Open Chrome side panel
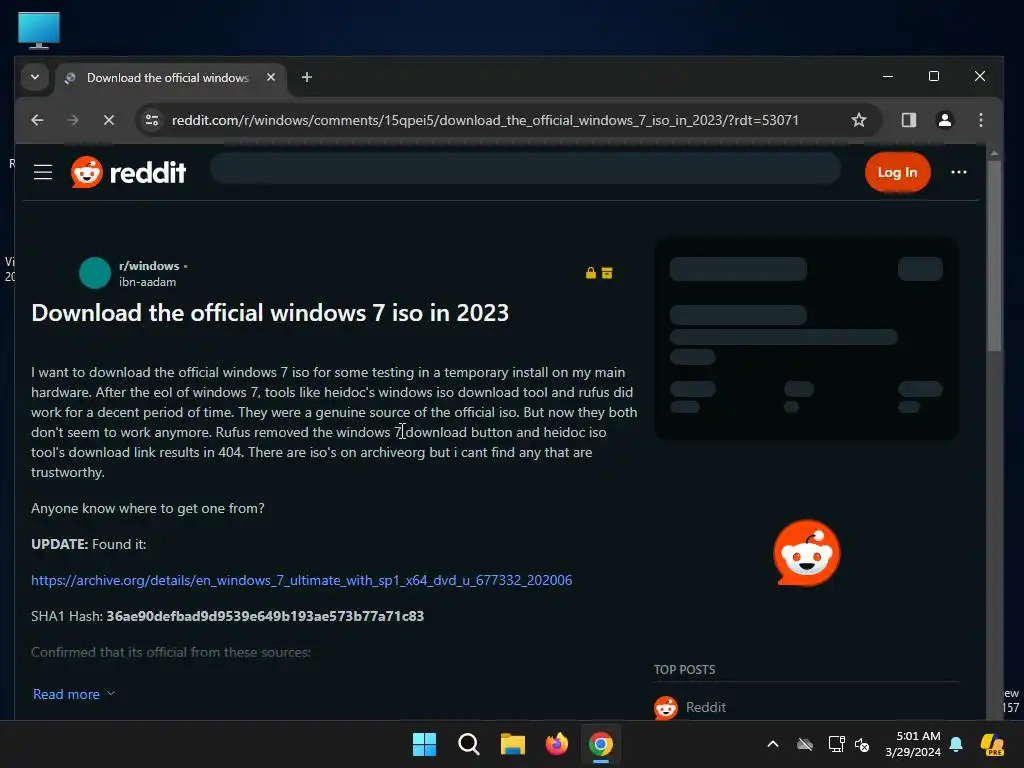 click(x=908, y=120)
